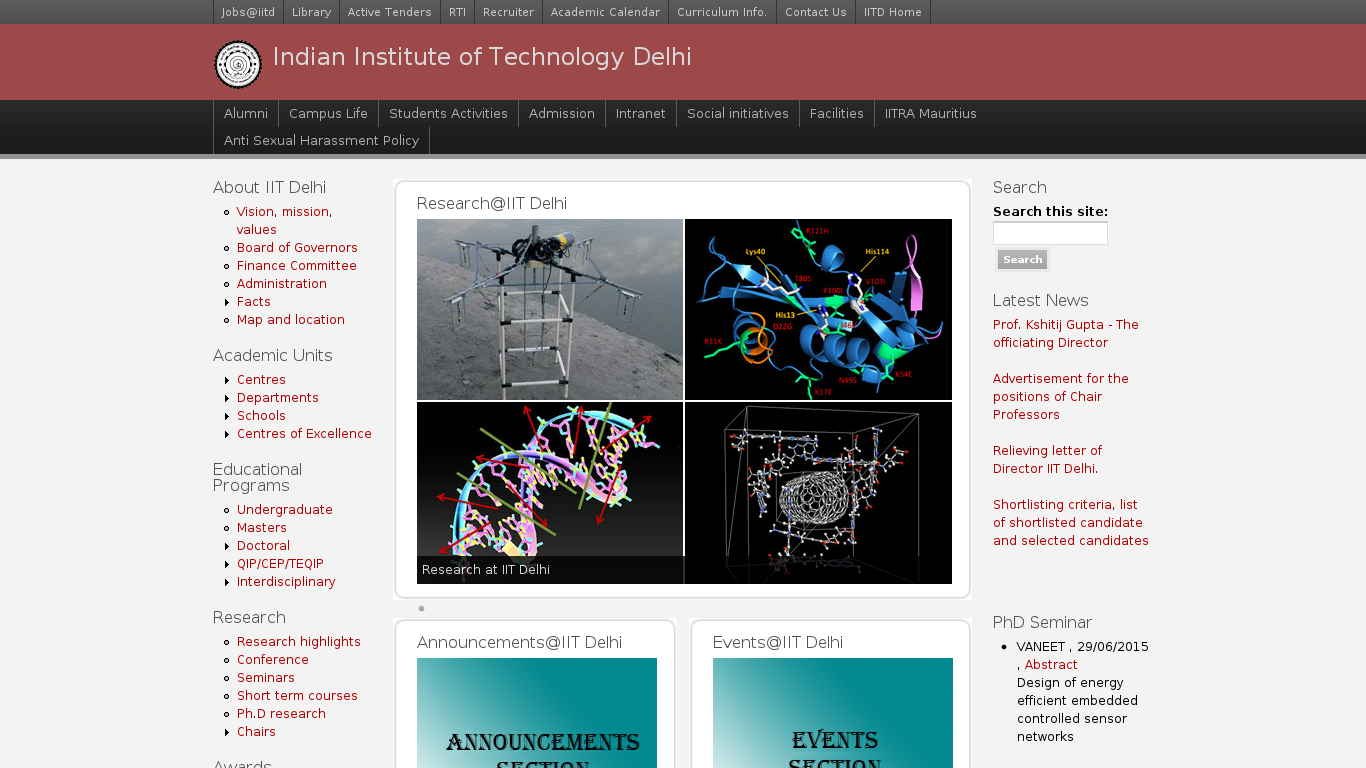Open the Admission menu
Viewport: 1366px width, 768px height.
[x=561, y=113]
